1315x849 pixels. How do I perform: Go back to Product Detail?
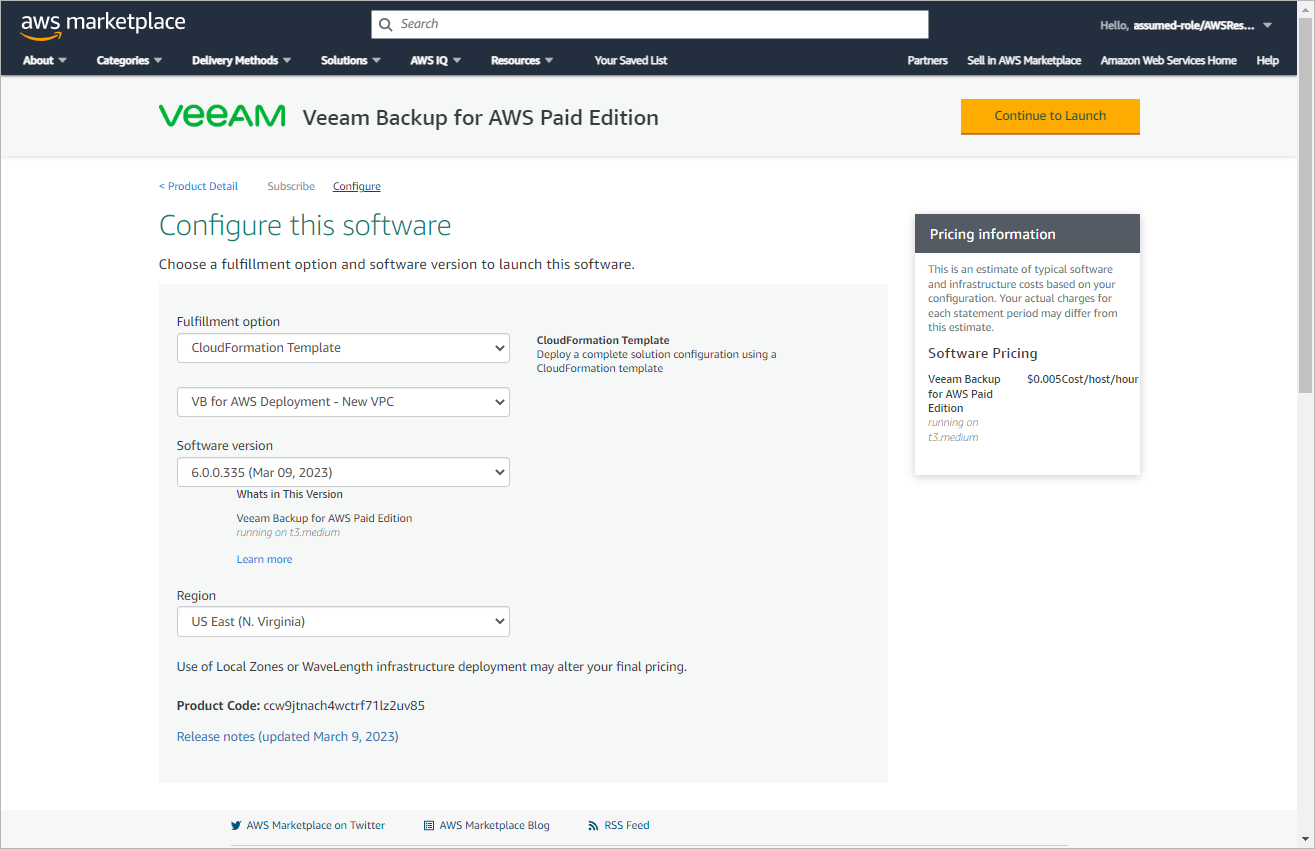(199, 186)
